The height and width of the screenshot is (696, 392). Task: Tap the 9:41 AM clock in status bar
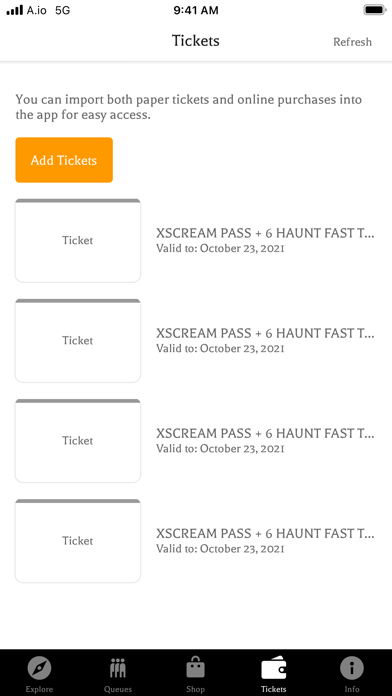click(x=196, y=10)
